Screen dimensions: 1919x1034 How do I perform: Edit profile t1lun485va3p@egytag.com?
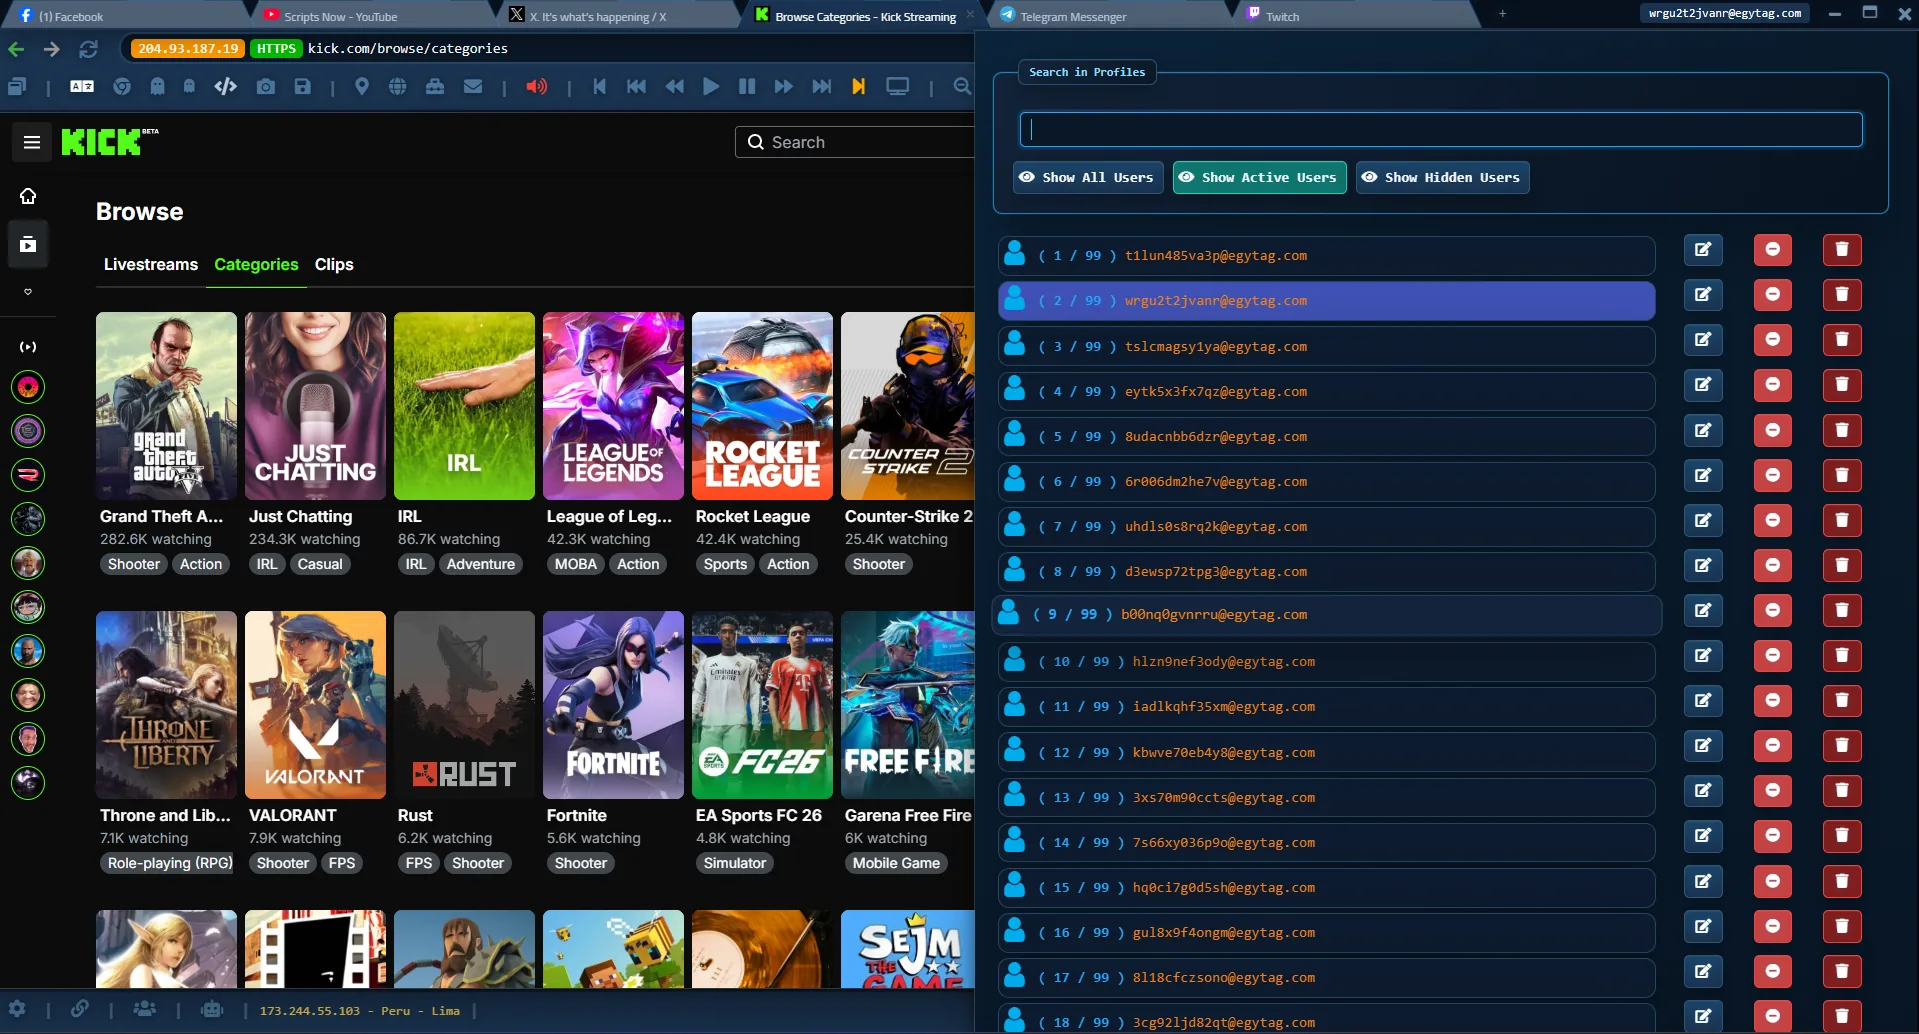(x=1703, y=249)
